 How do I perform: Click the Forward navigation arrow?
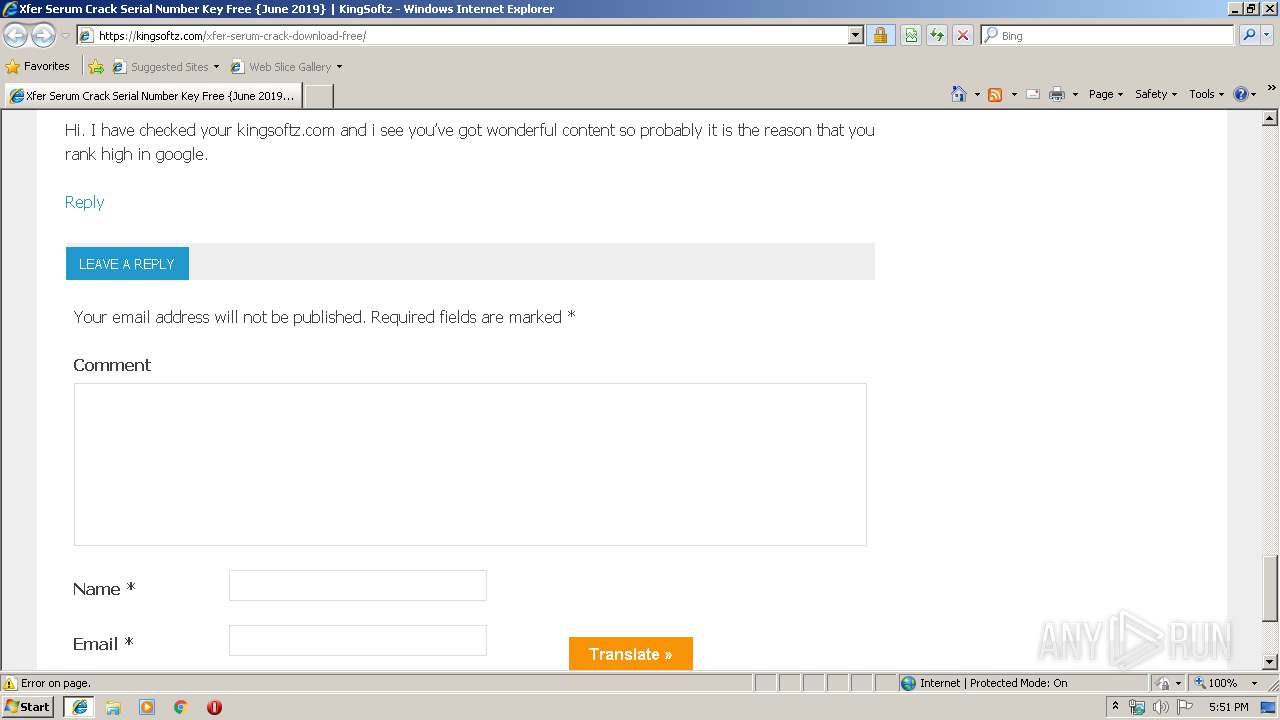point(43,36)
